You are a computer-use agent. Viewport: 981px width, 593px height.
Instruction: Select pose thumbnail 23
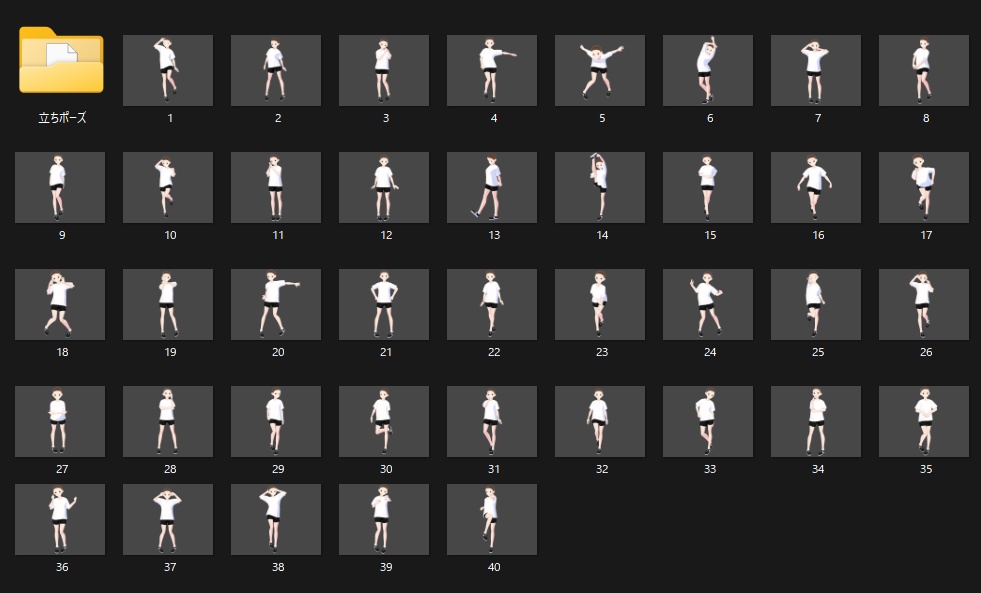click(600, 304)
